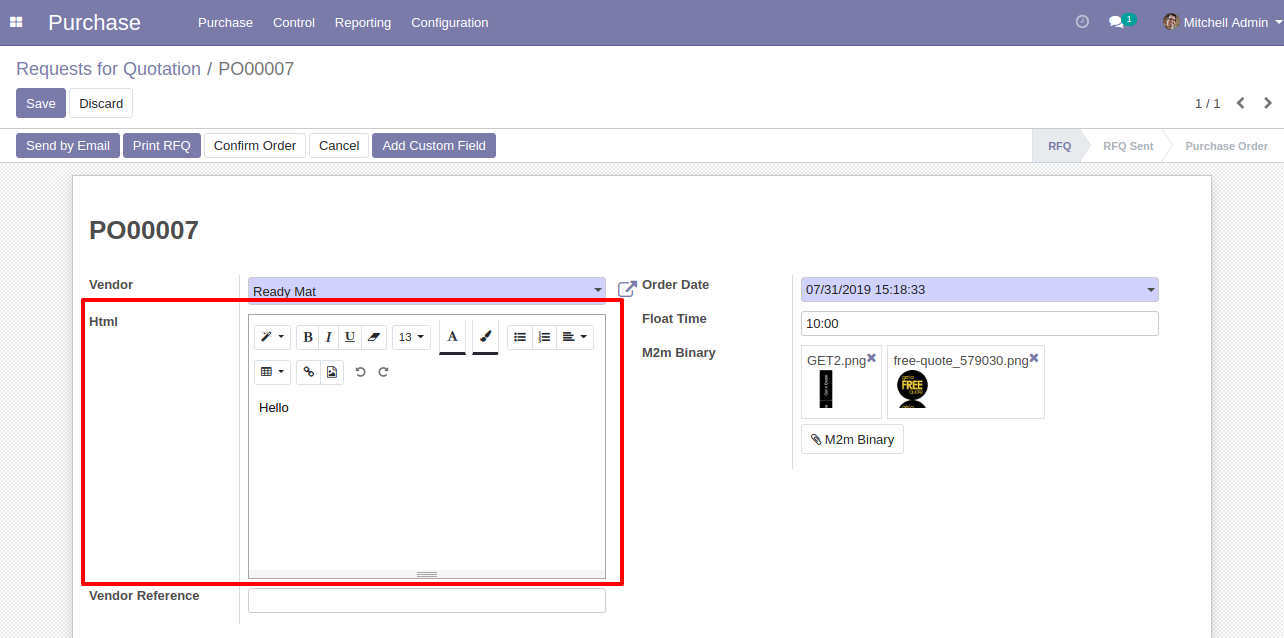
Task: Insert an unordered bullet list
Action: coord(520,337)
